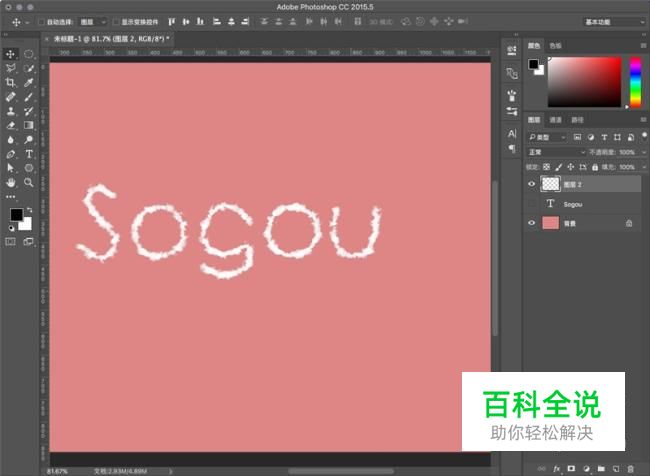This screenshot has height=476, width=650.
Task: Toggle lock position
Action: coord(570,167)
